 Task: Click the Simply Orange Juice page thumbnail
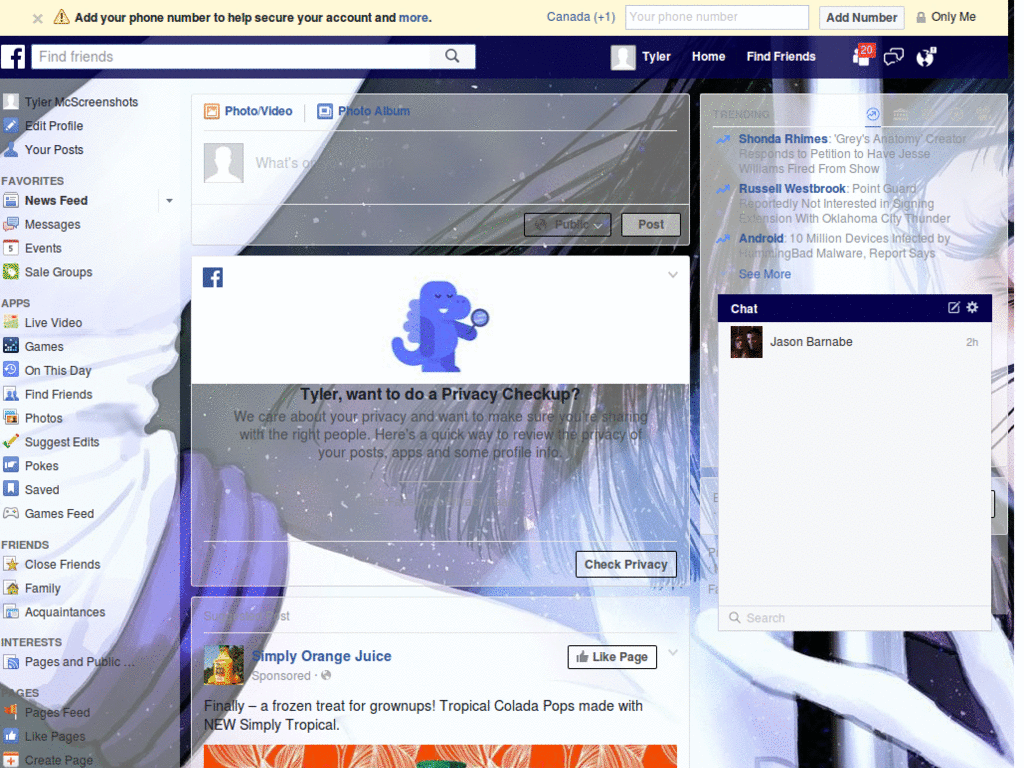pyautogui.click(x=223, y=665)
